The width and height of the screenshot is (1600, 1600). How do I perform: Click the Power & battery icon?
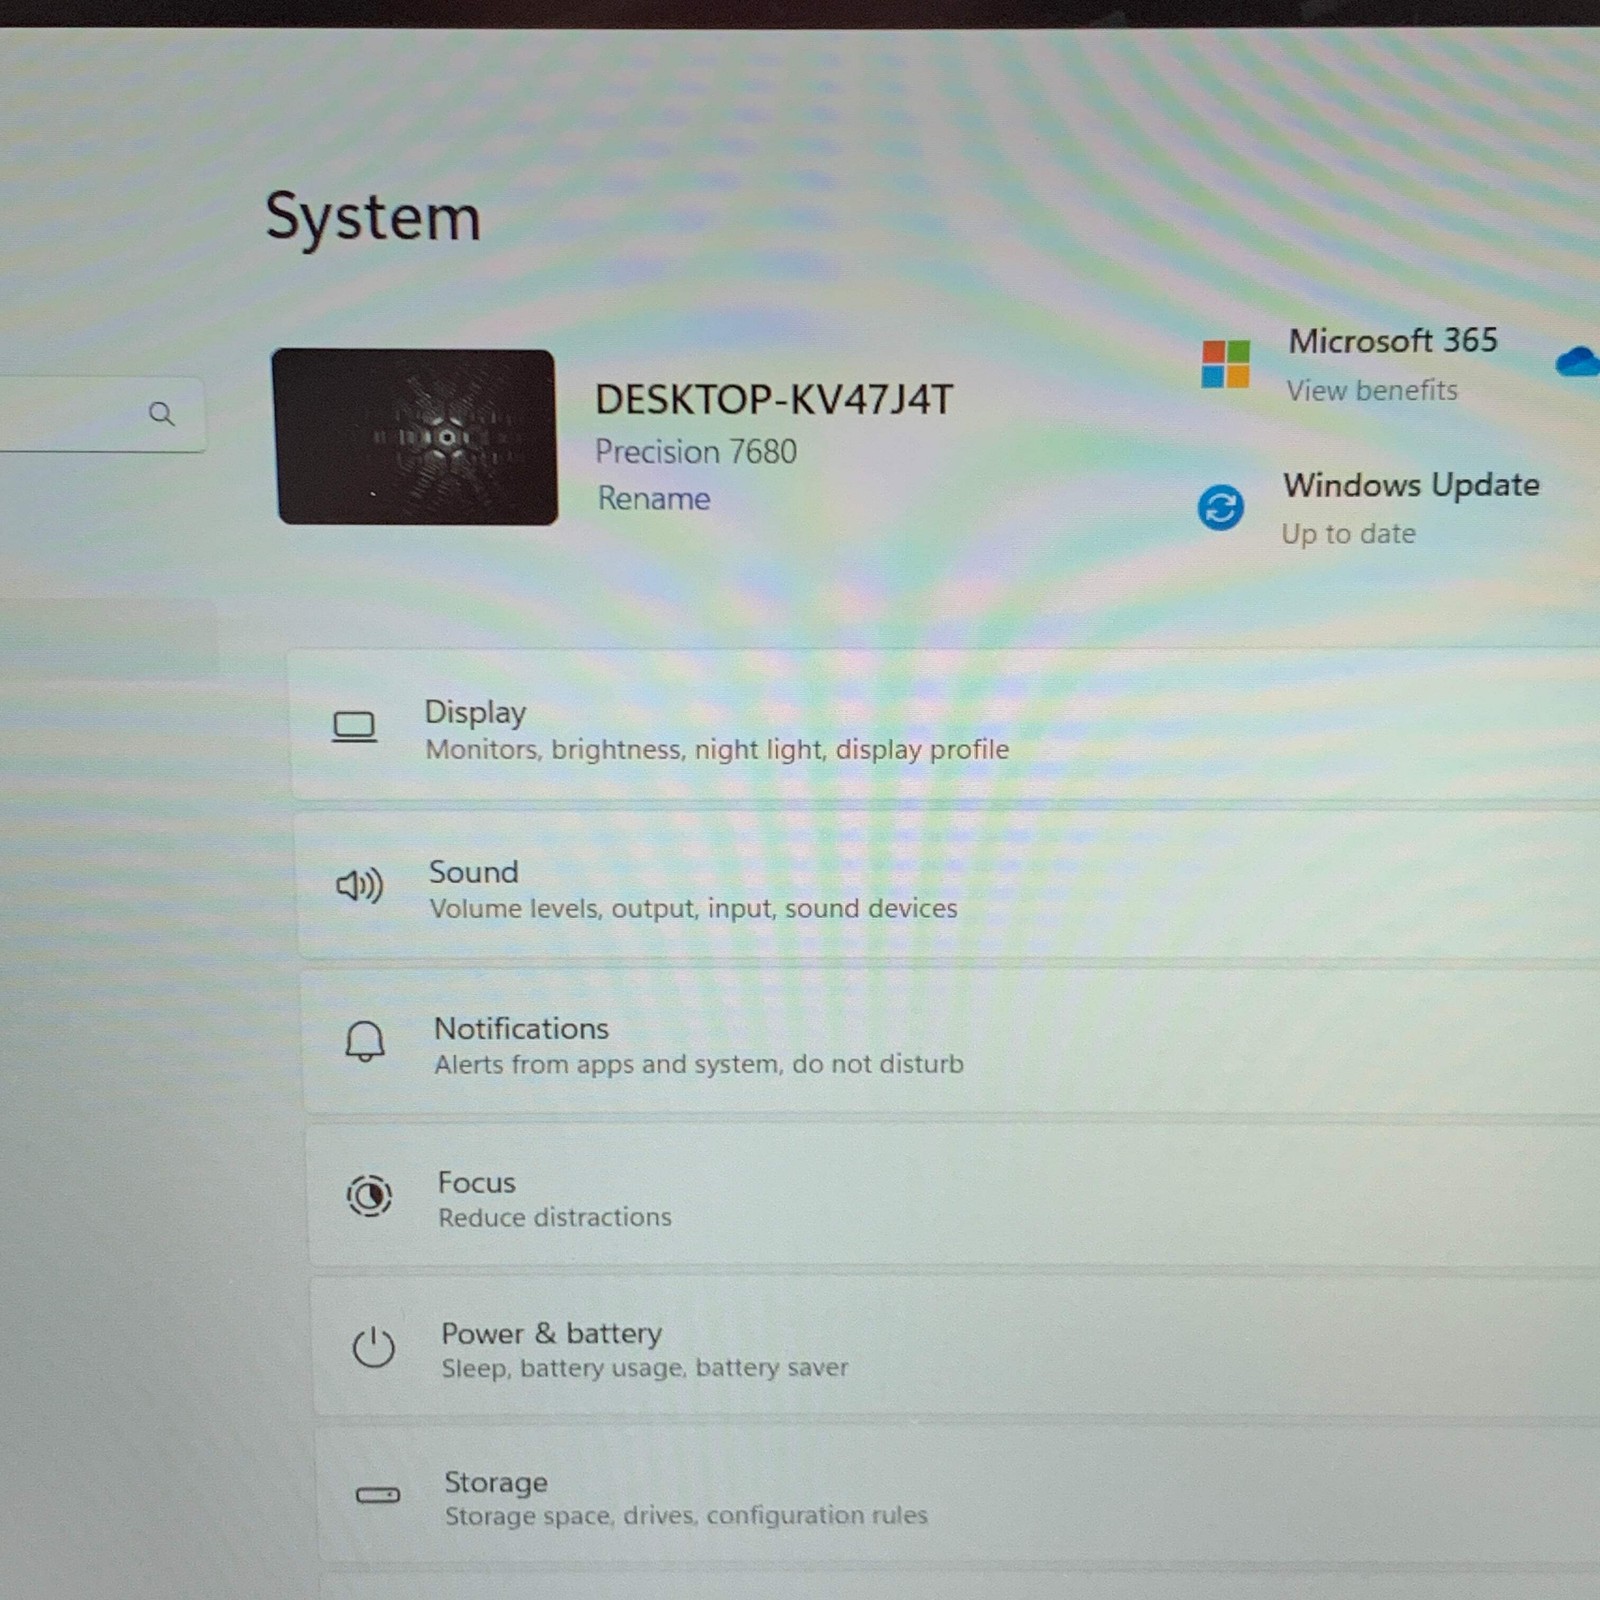[373, 1347]
